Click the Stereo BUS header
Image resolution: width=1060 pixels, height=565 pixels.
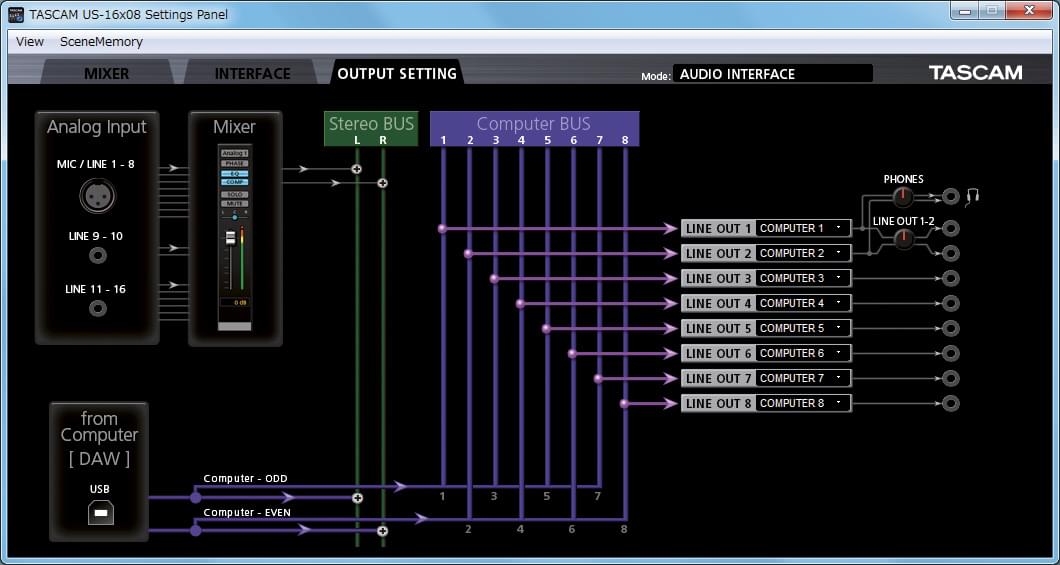tap(371, 128)
